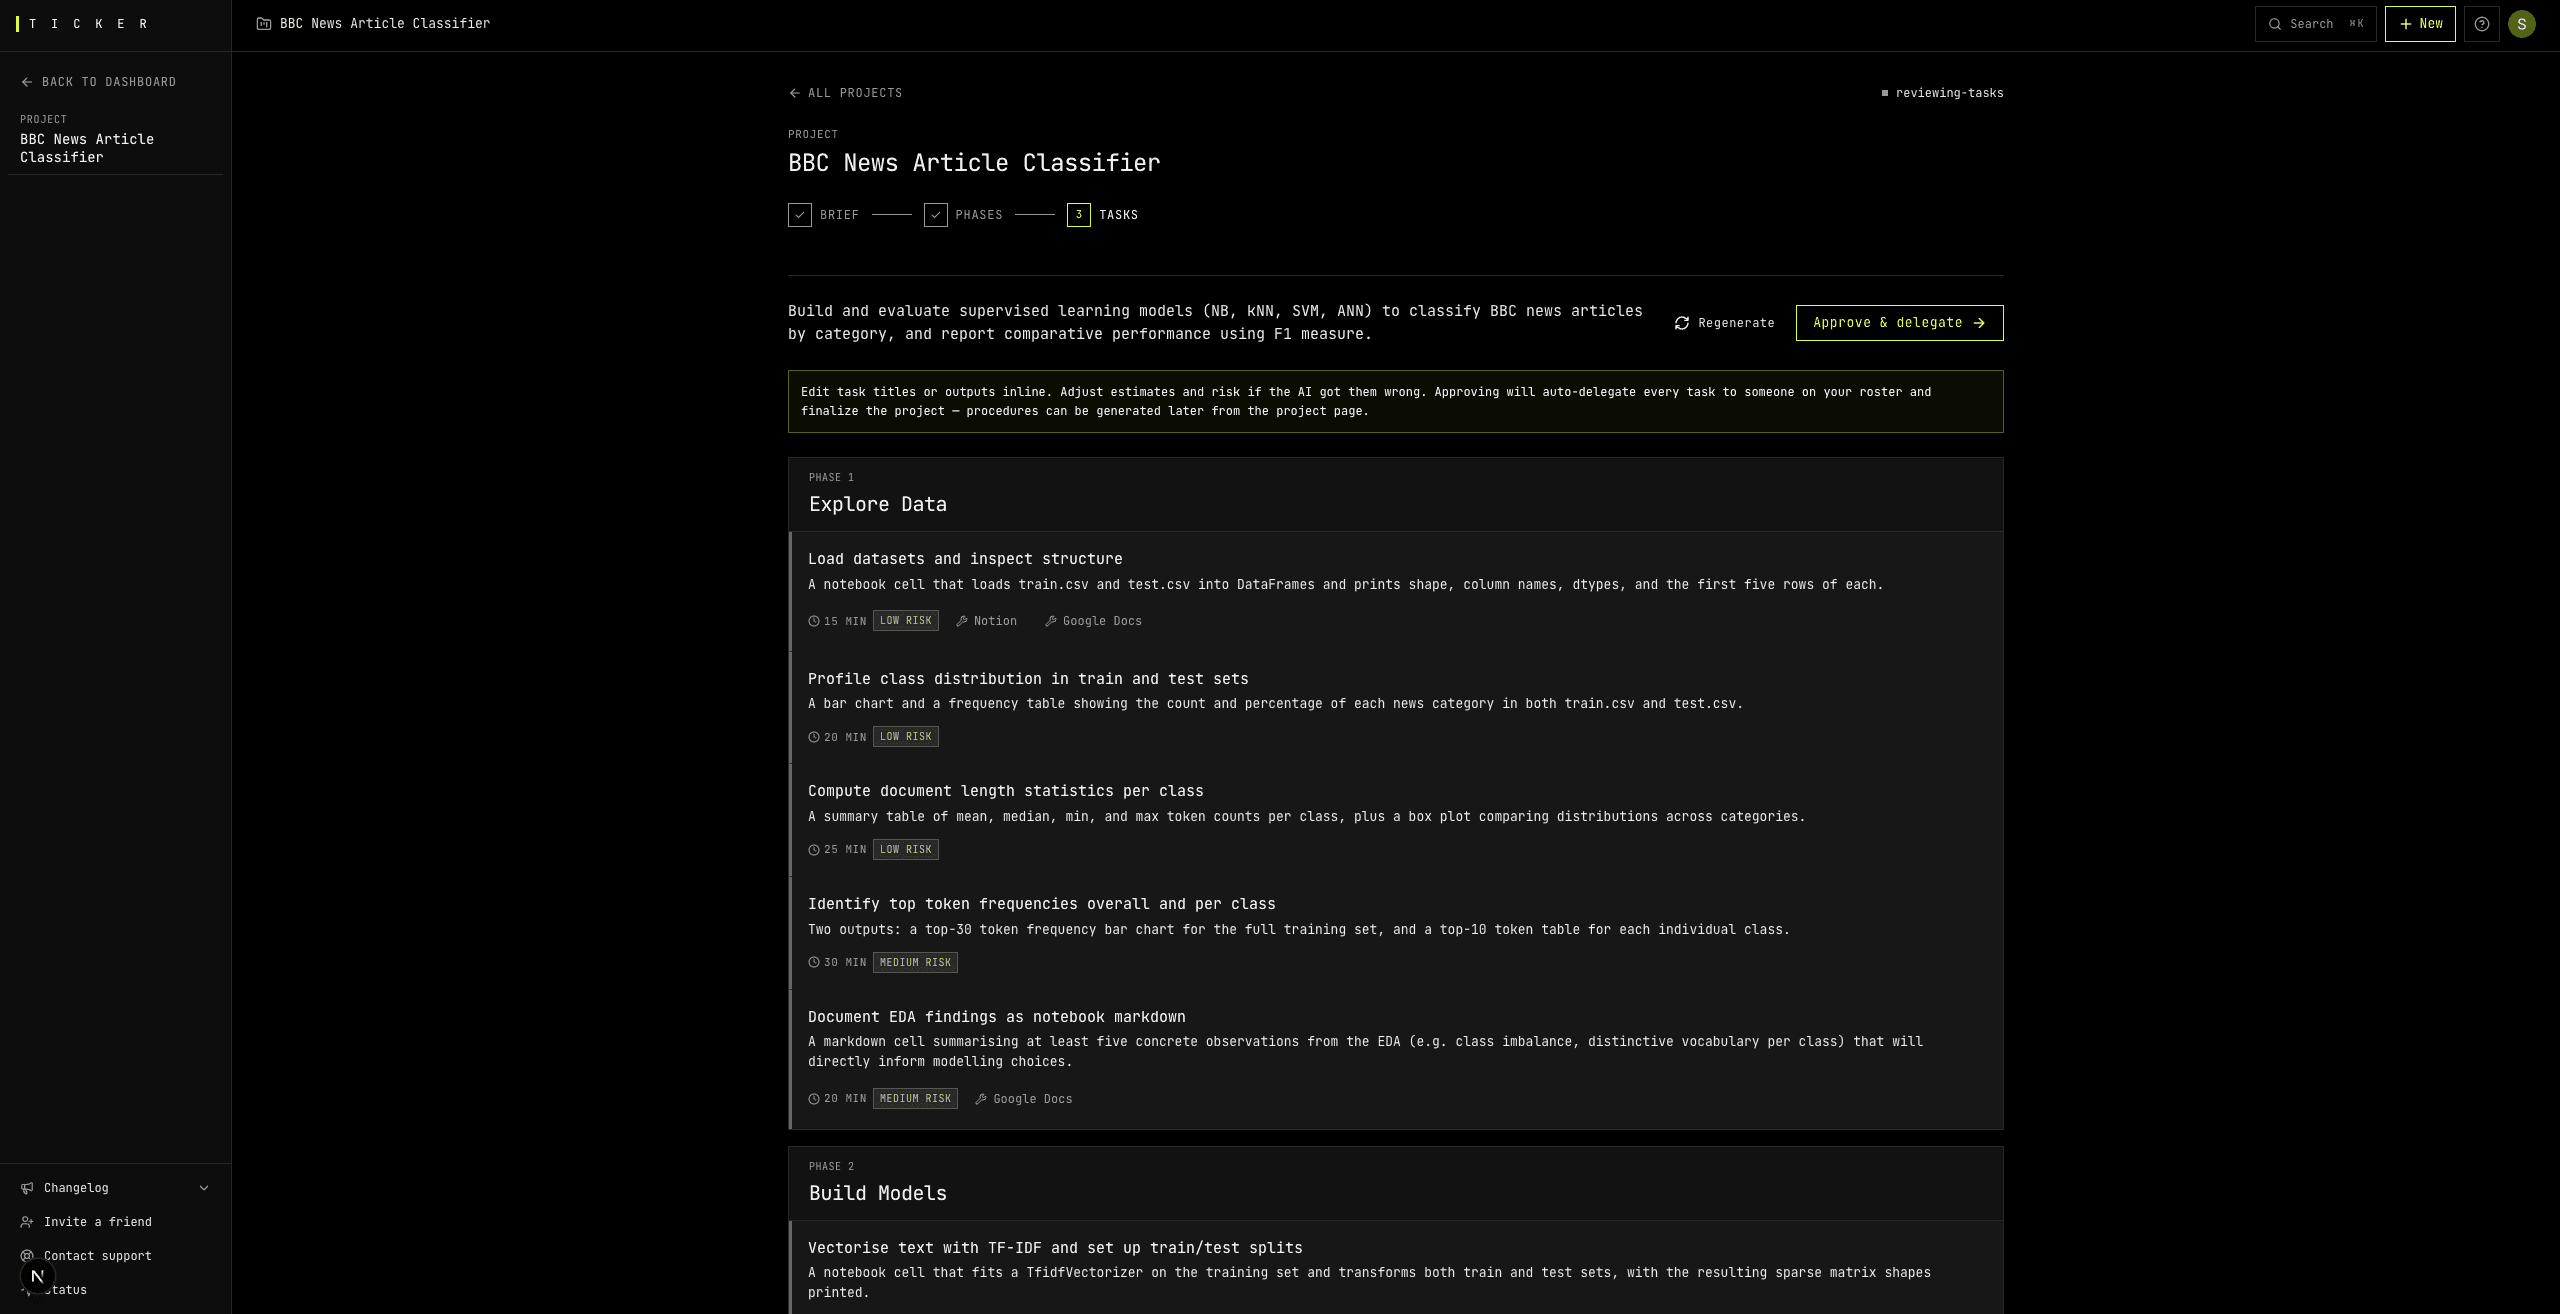Click wrench icon beside Google Docs in Load datasets
The width and height of the screenshot is (2560, 1314).
[1051, 621]
